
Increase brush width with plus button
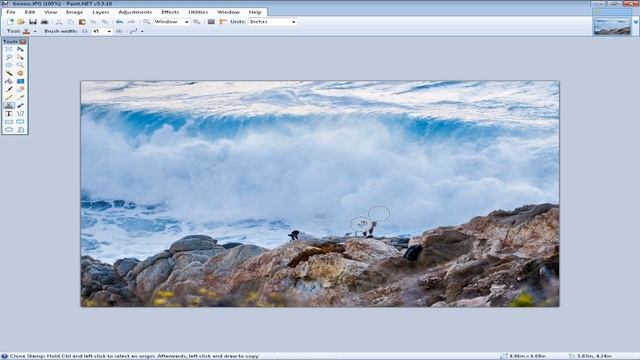point(119,31)
